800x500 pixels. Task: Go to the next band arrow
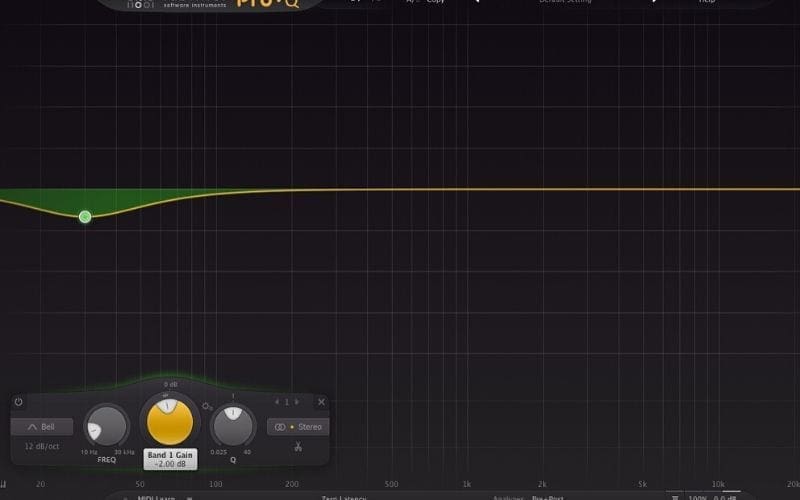coord(296,402)
